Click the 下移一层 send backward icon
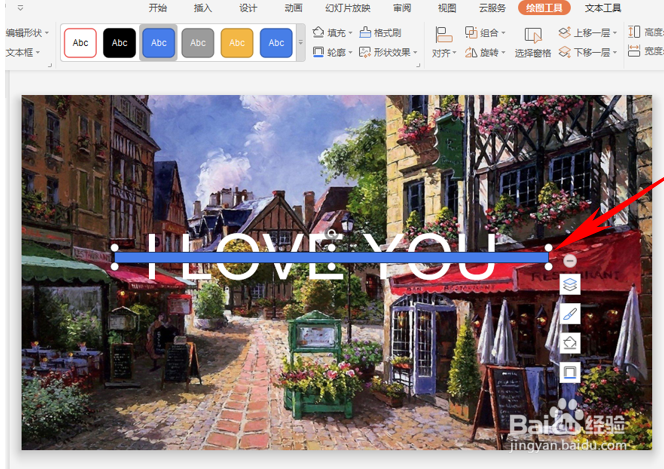 [564, 52]
